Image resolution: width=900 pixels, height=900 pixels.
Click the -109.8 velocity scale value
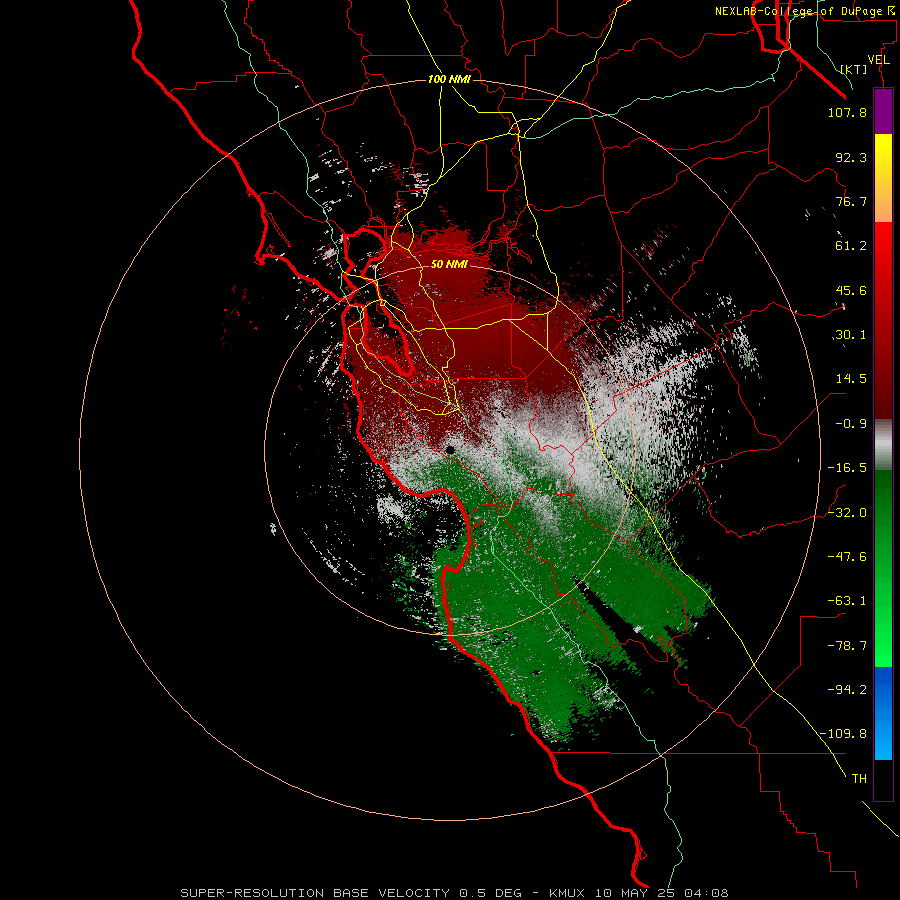coord(843,734)
